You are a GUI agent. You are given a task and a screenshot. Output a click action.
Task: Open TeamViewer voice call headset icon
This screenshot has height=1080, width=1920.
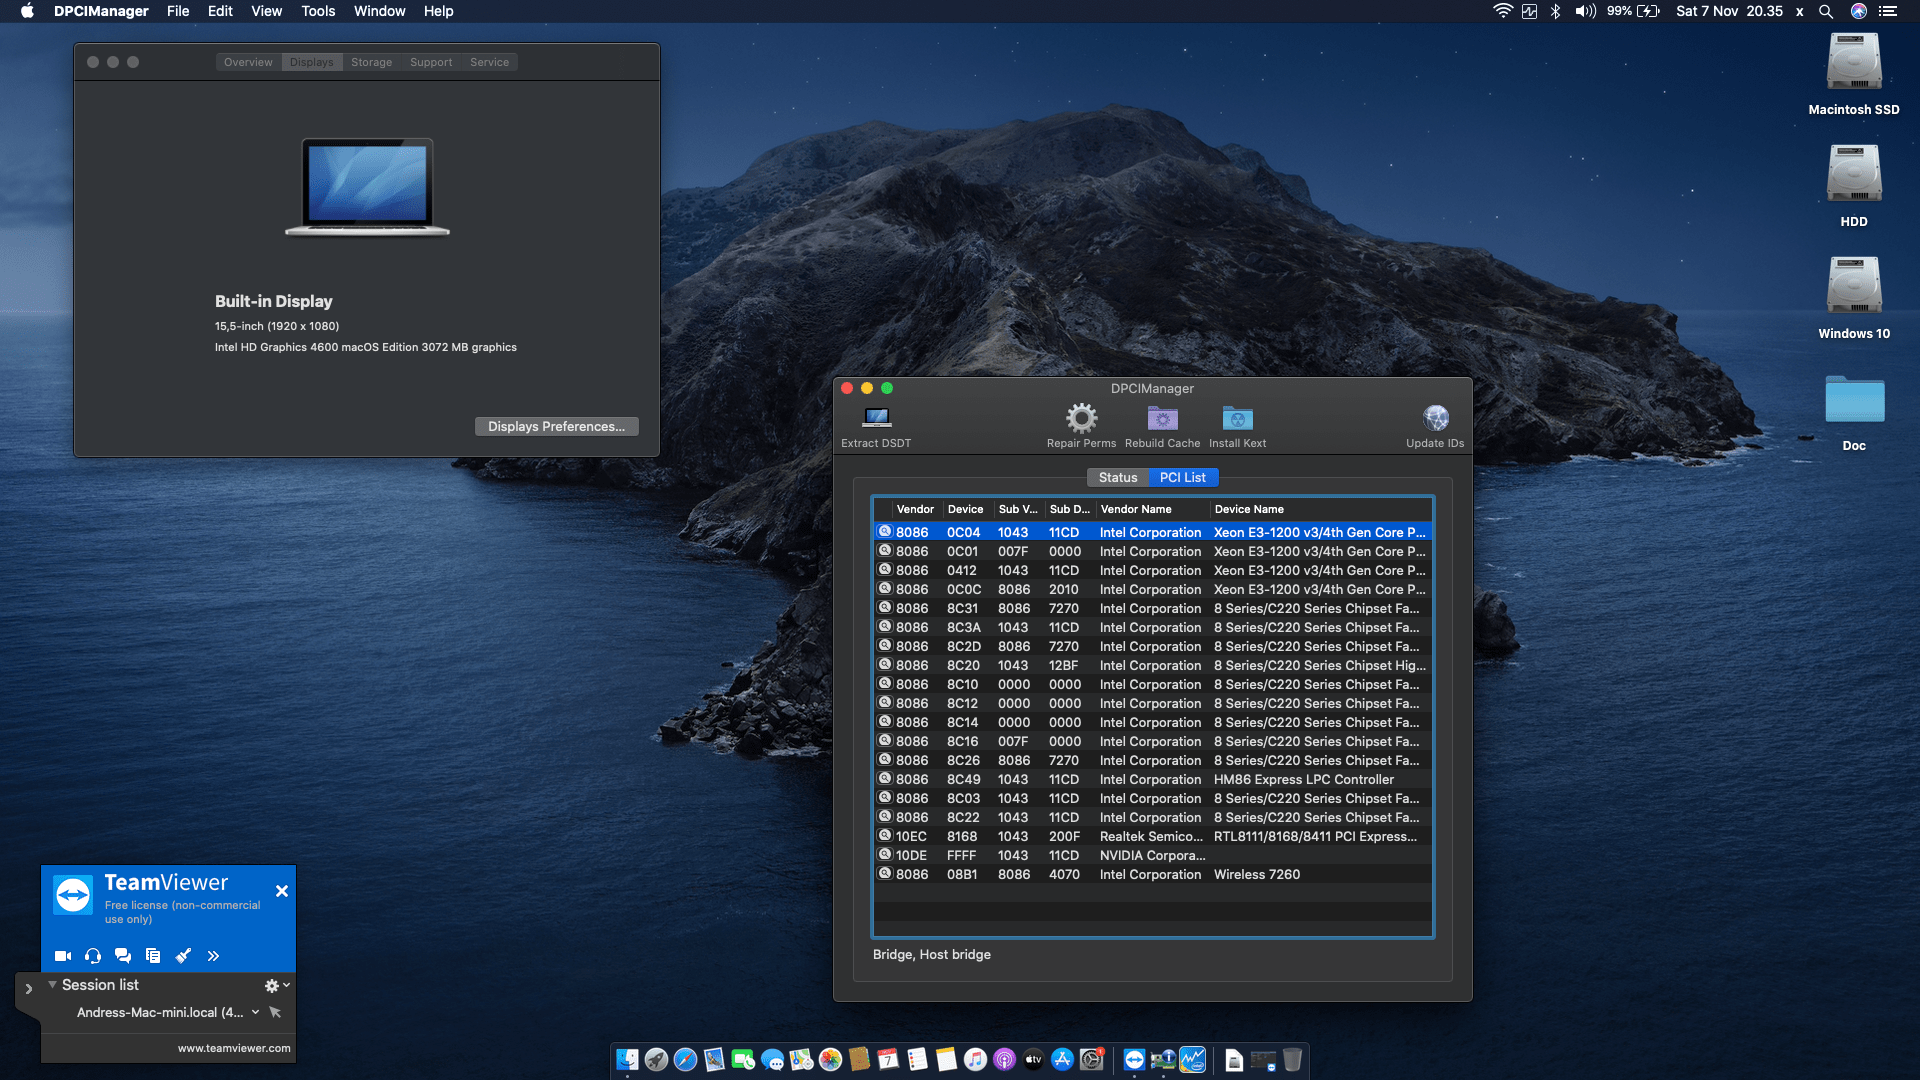click(x=93, y=956)
